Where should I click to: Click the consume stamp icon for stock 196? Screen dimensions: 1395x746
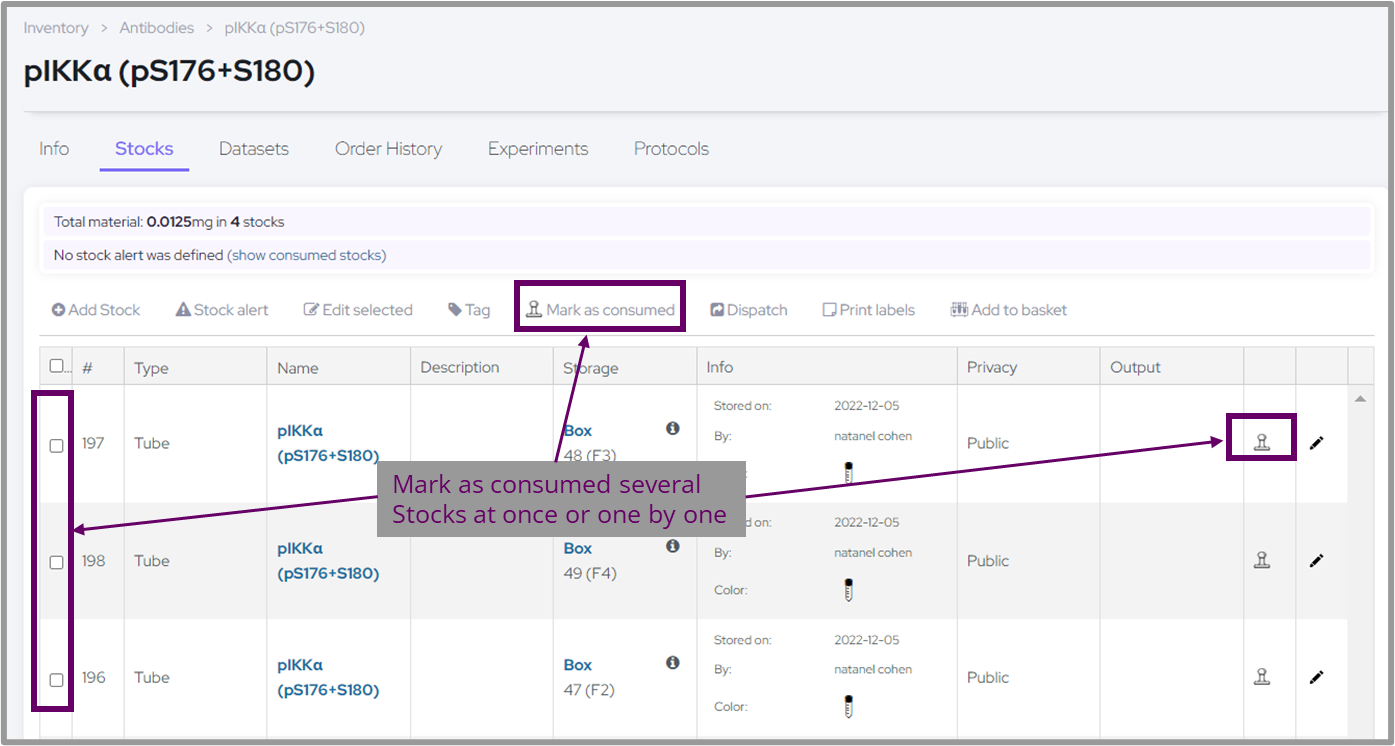tap(1262, 677)
